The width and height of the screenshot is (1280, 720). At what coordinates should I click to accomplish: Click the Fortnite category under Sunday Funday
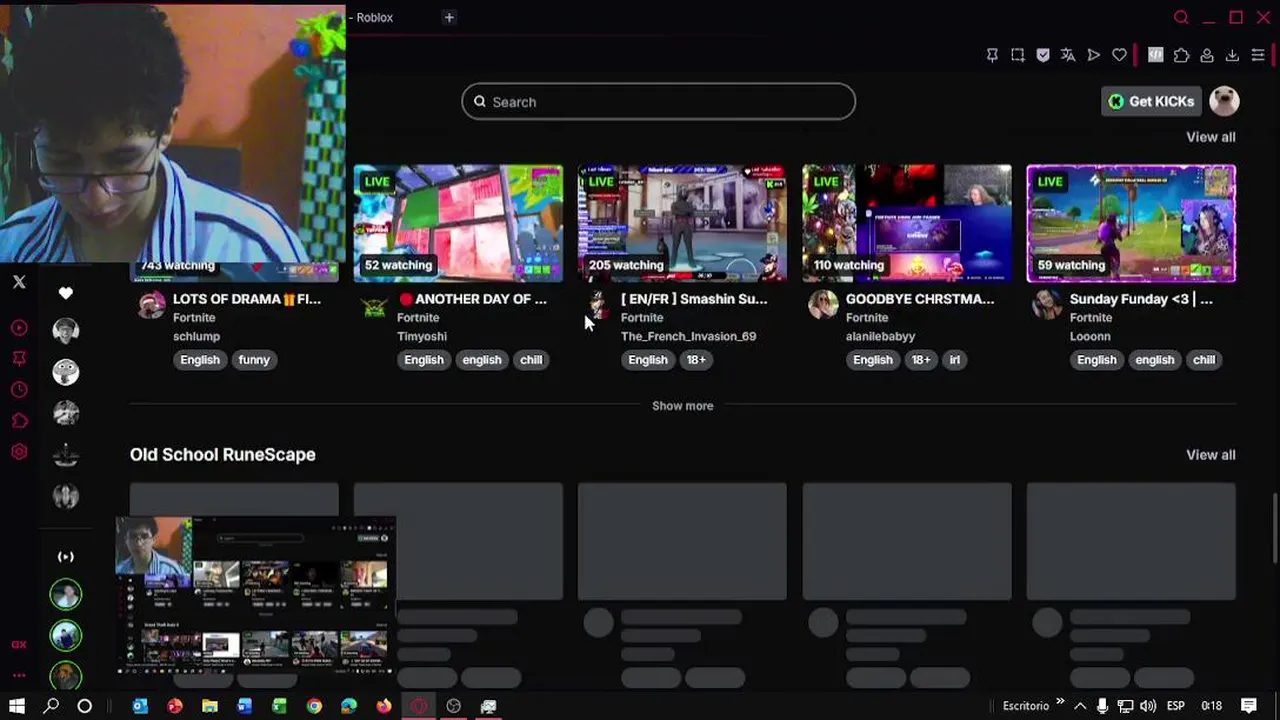click(1091, 318)
